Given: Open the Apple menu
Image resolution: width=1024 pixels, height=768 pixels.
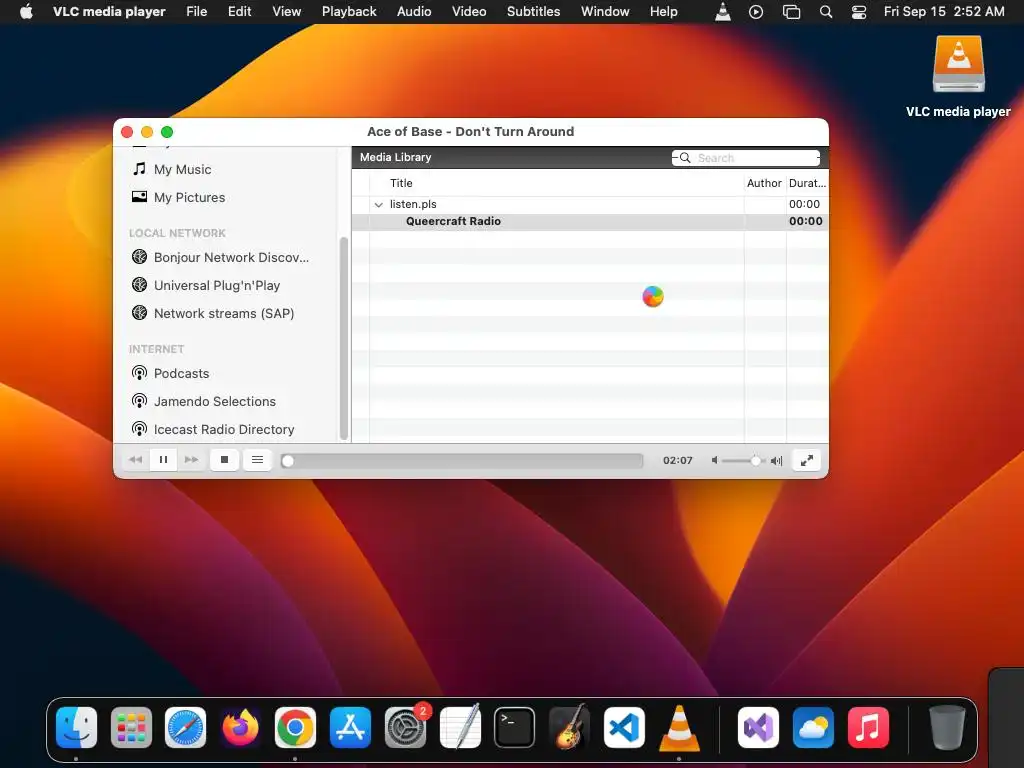Looking at the screenshot, I should pos(26,11).
